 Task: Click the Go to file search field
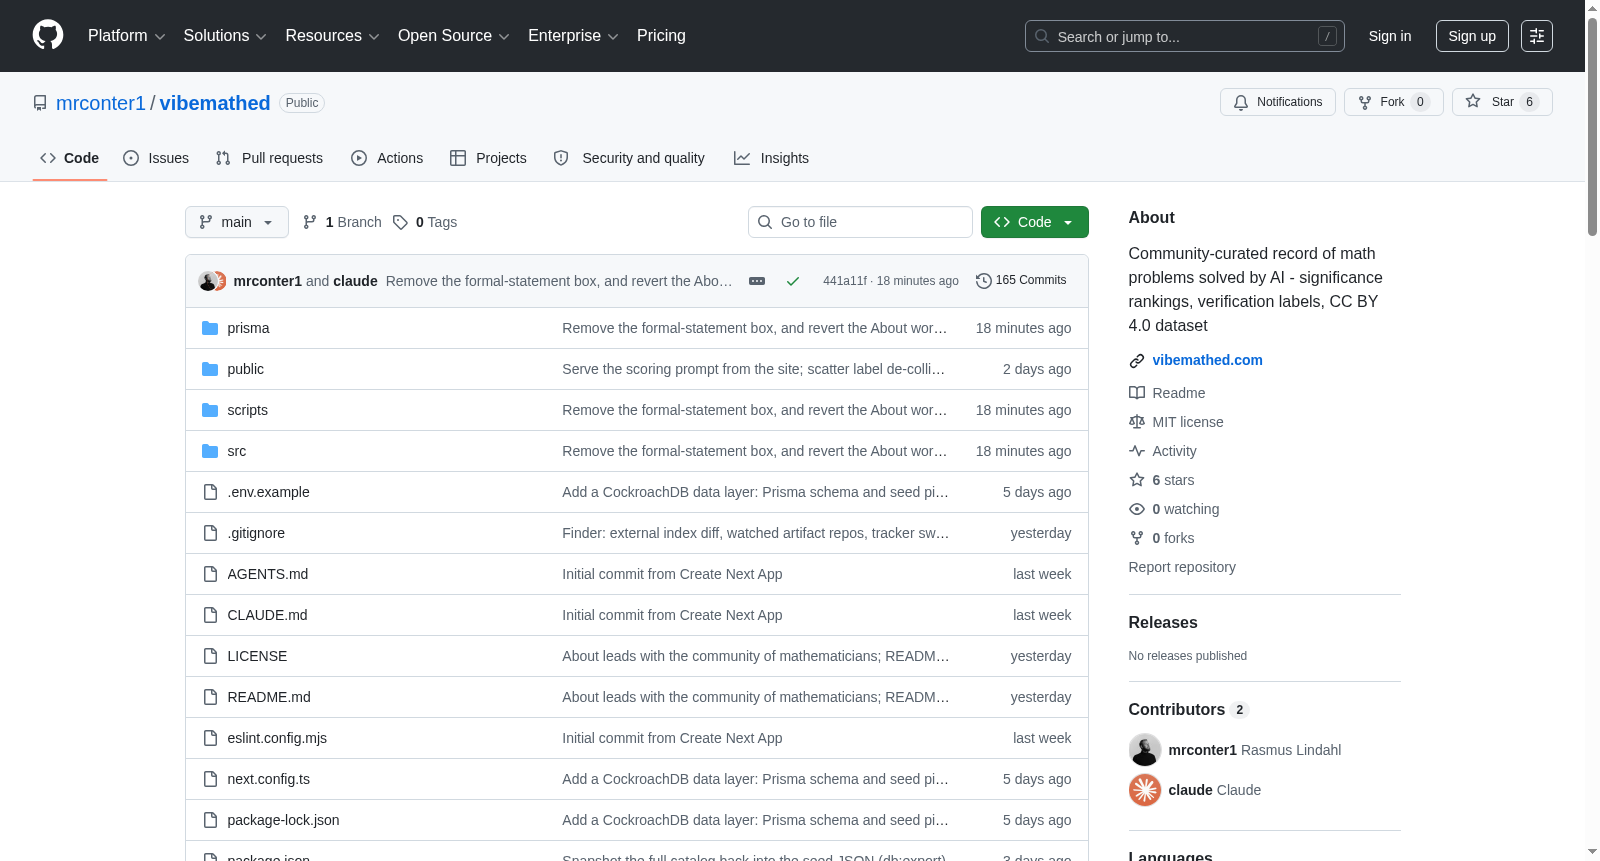click(x=860, y=222)
